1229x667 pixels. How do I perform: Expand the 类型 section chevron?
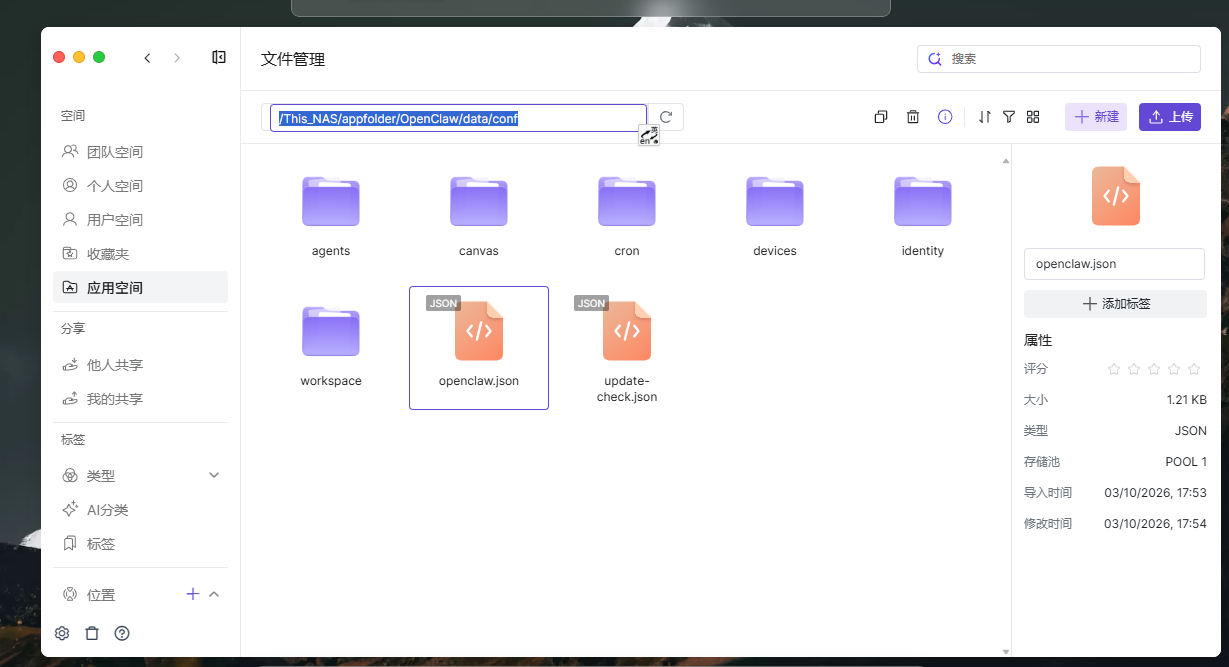214,475
